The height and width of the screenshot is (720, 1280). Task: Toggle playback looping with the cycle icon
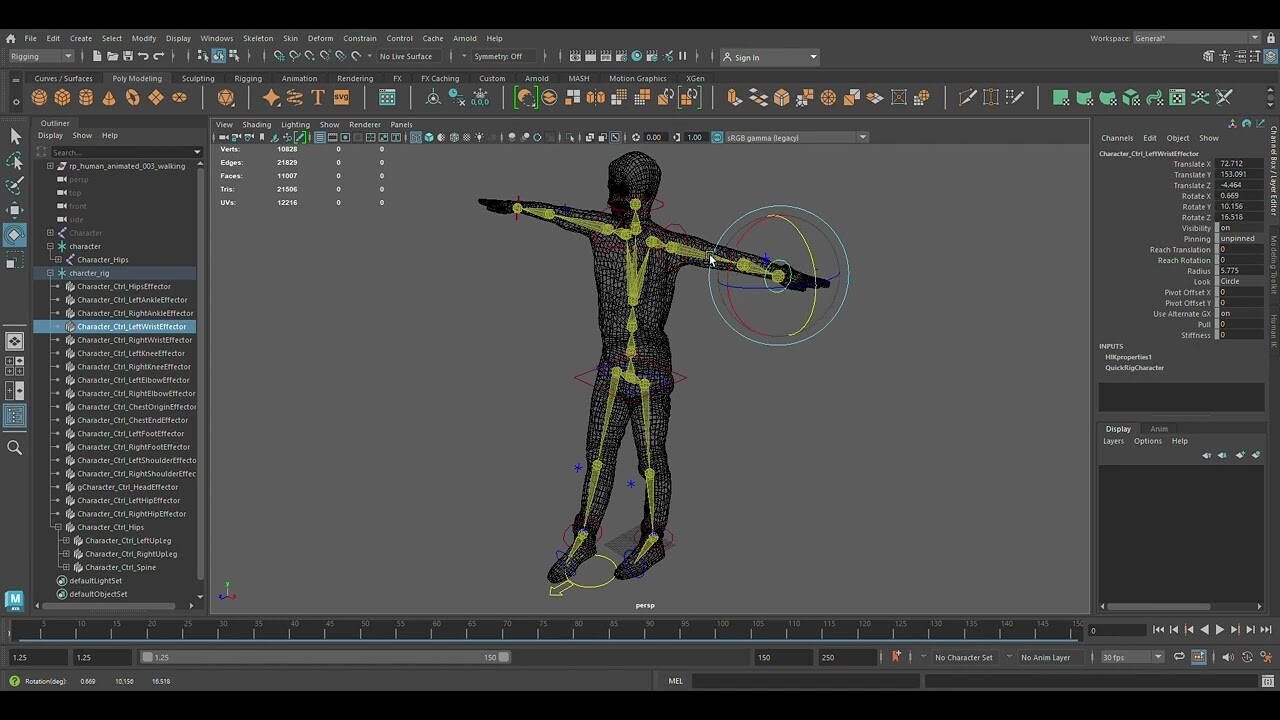pyautogui.click(x=1181, y=657)
